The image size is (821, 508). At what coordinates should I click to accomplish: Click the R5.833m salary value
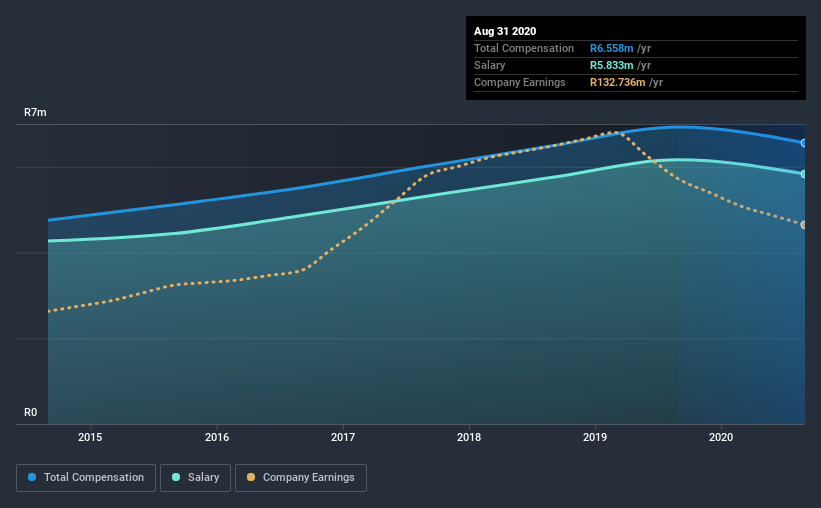612,65
